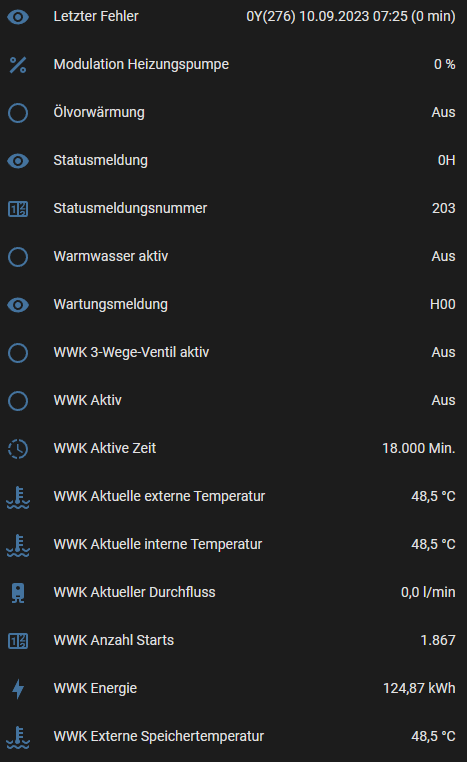Open details for WWK Externe Speichertemperatur
The width and height of the screenshot is (467, 762).
click(233, 737)
